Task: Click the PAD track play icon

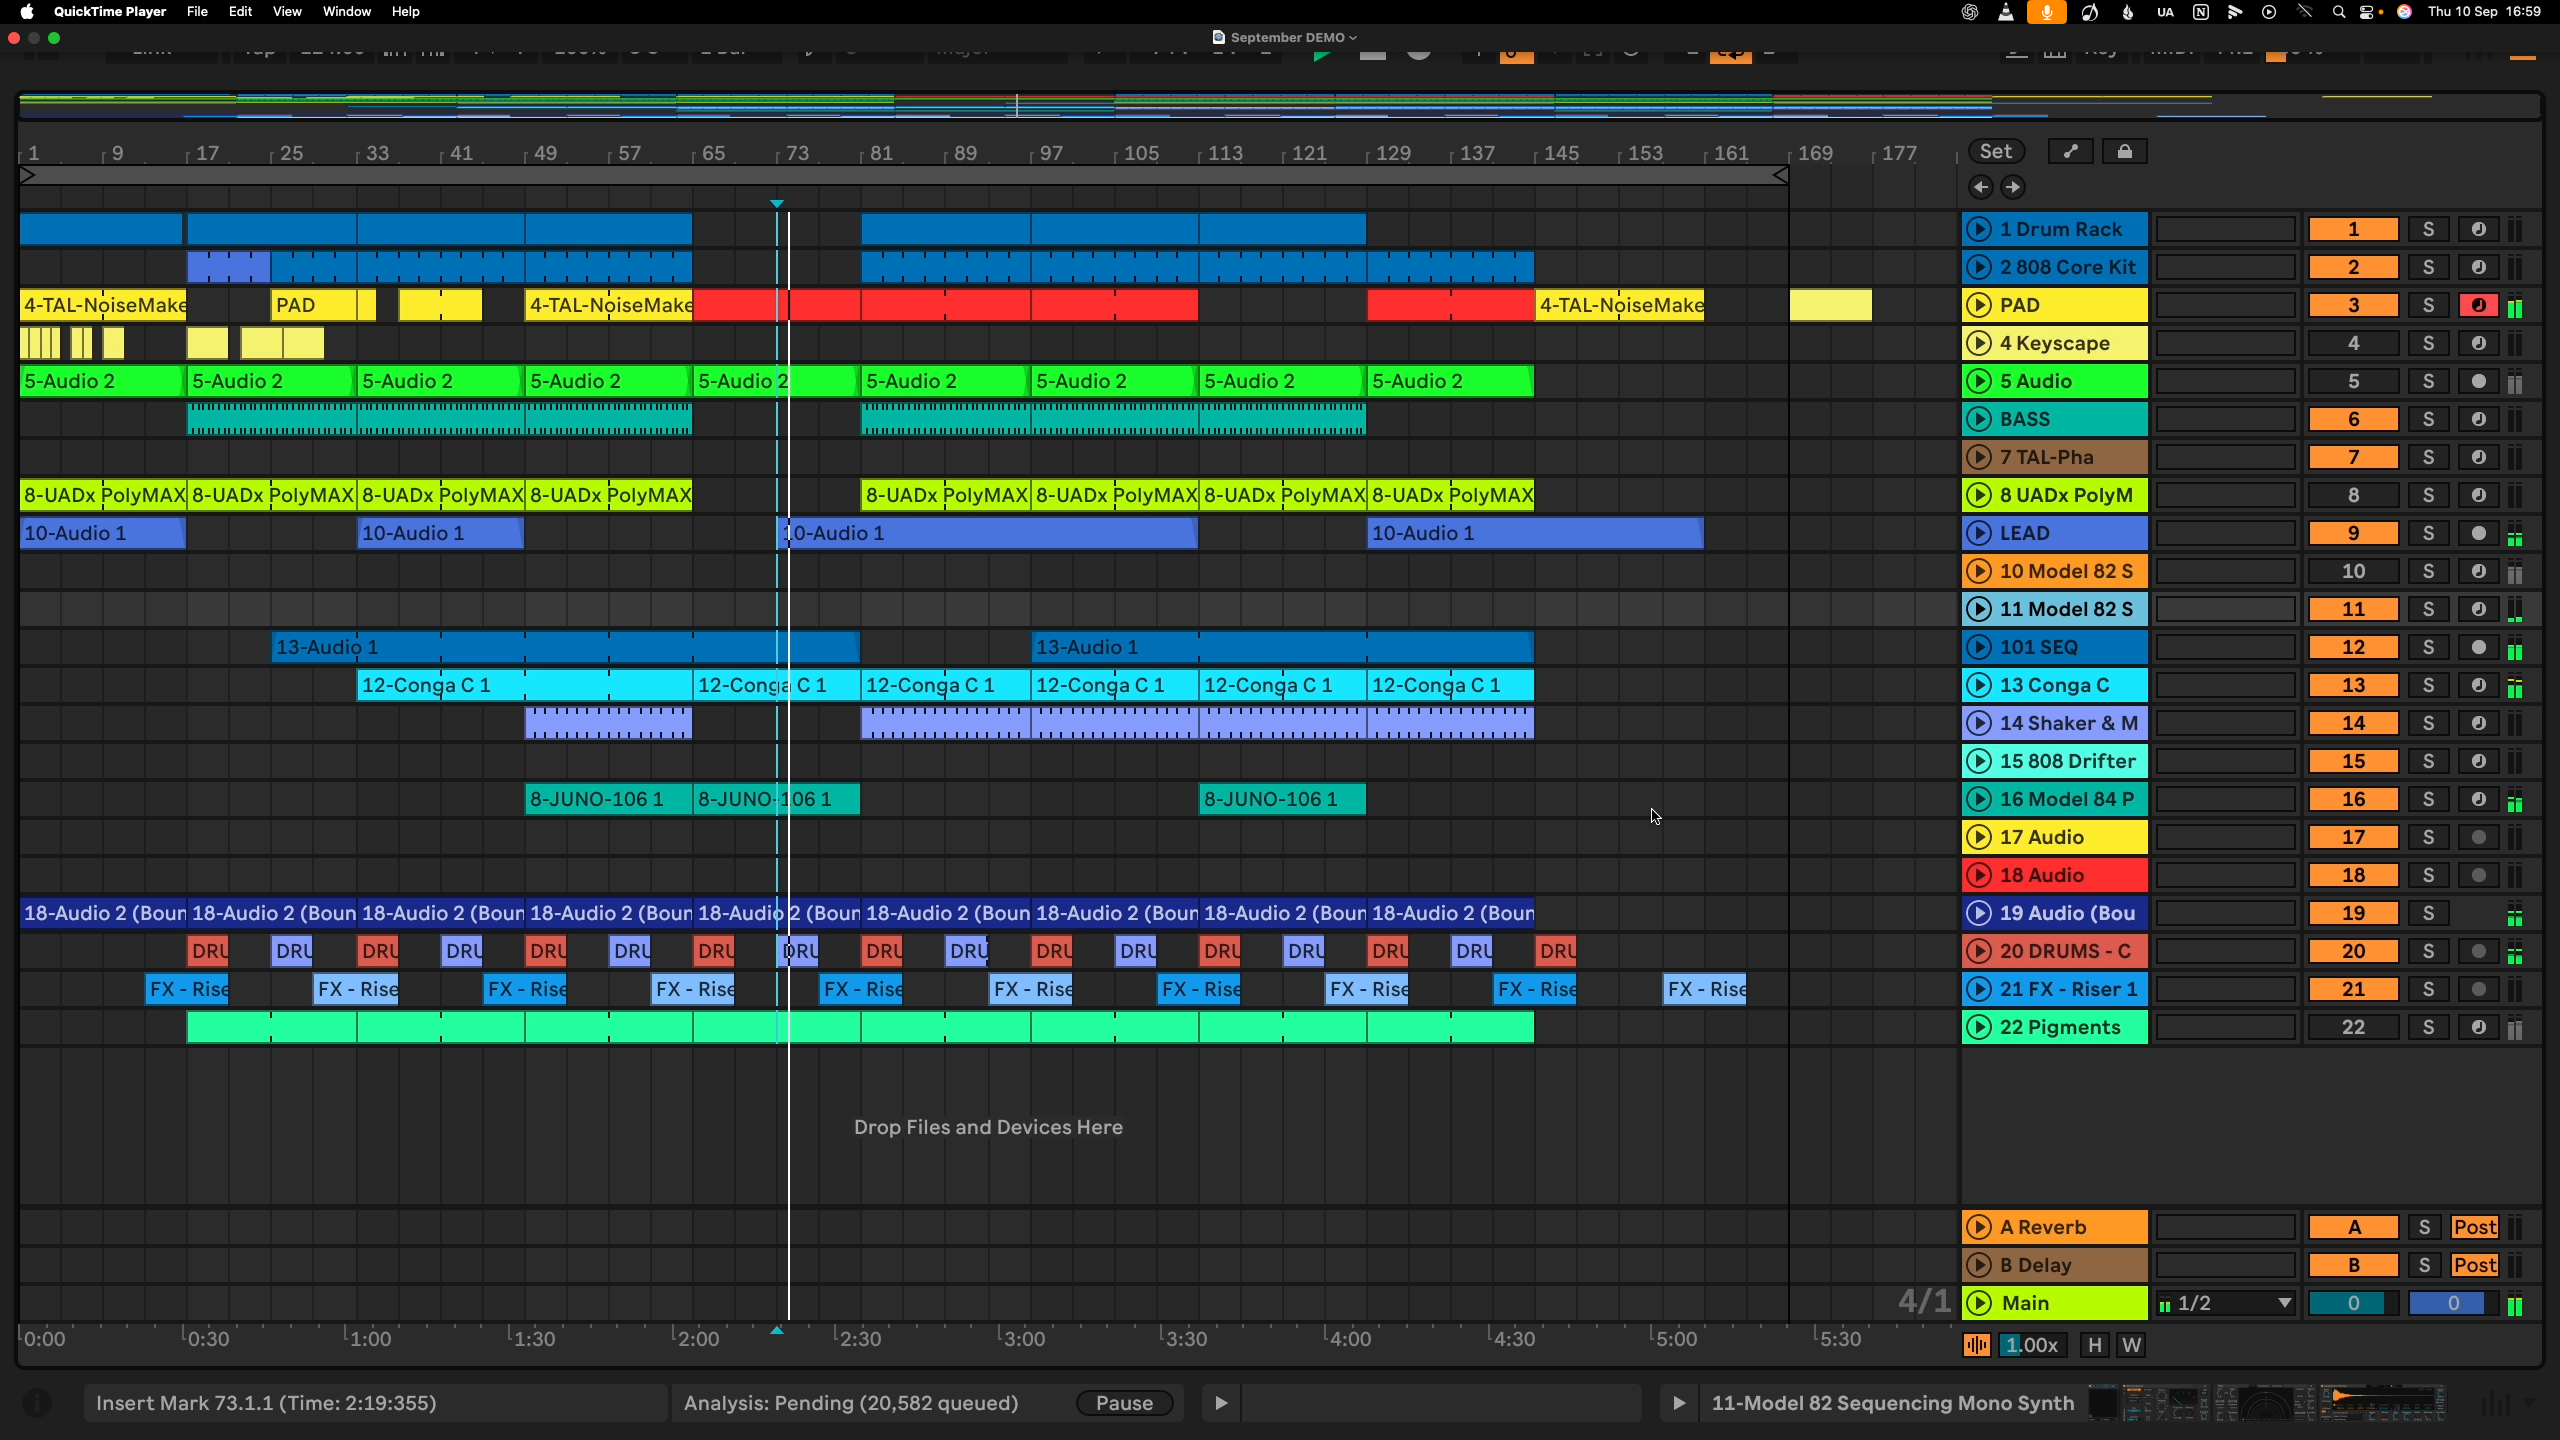Action: (1978, 305)
